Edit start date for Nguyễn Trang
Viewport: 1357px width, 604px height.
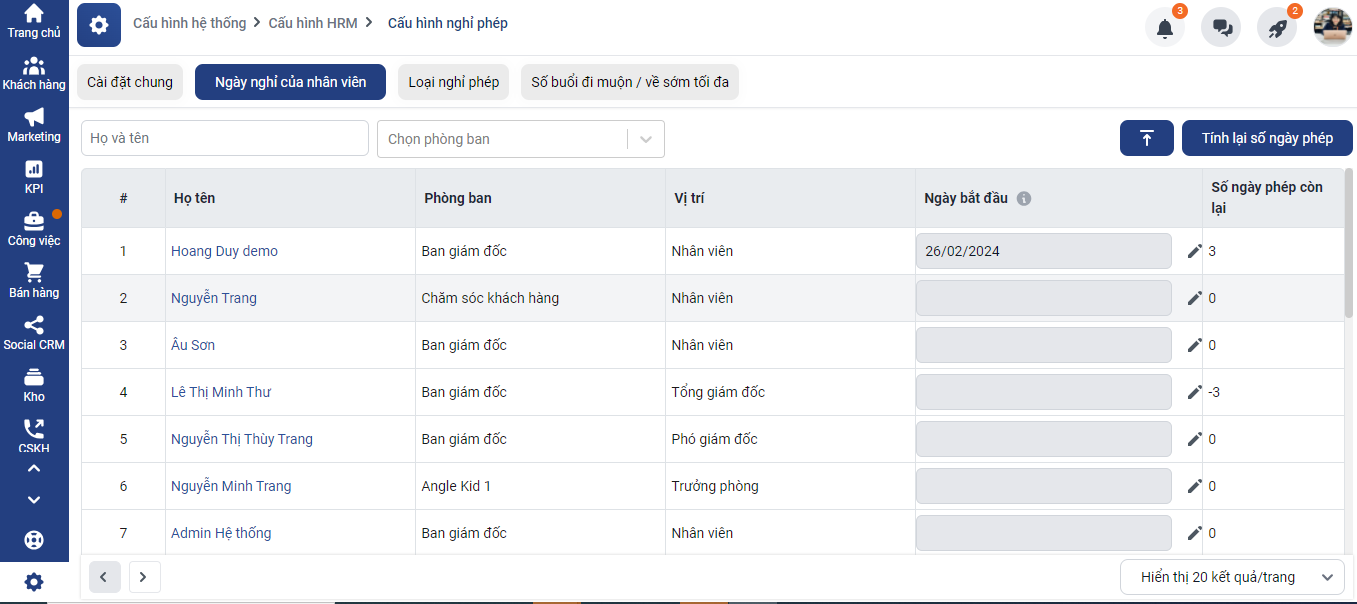(1194, 298)
